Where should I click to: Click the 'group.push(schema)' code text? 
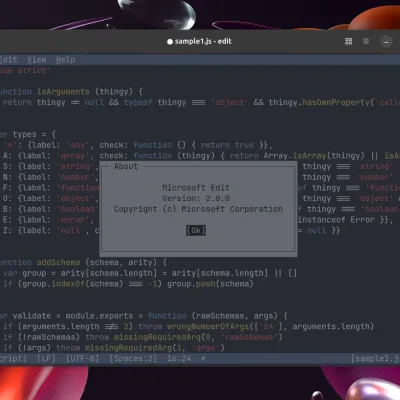click(210, 284)
